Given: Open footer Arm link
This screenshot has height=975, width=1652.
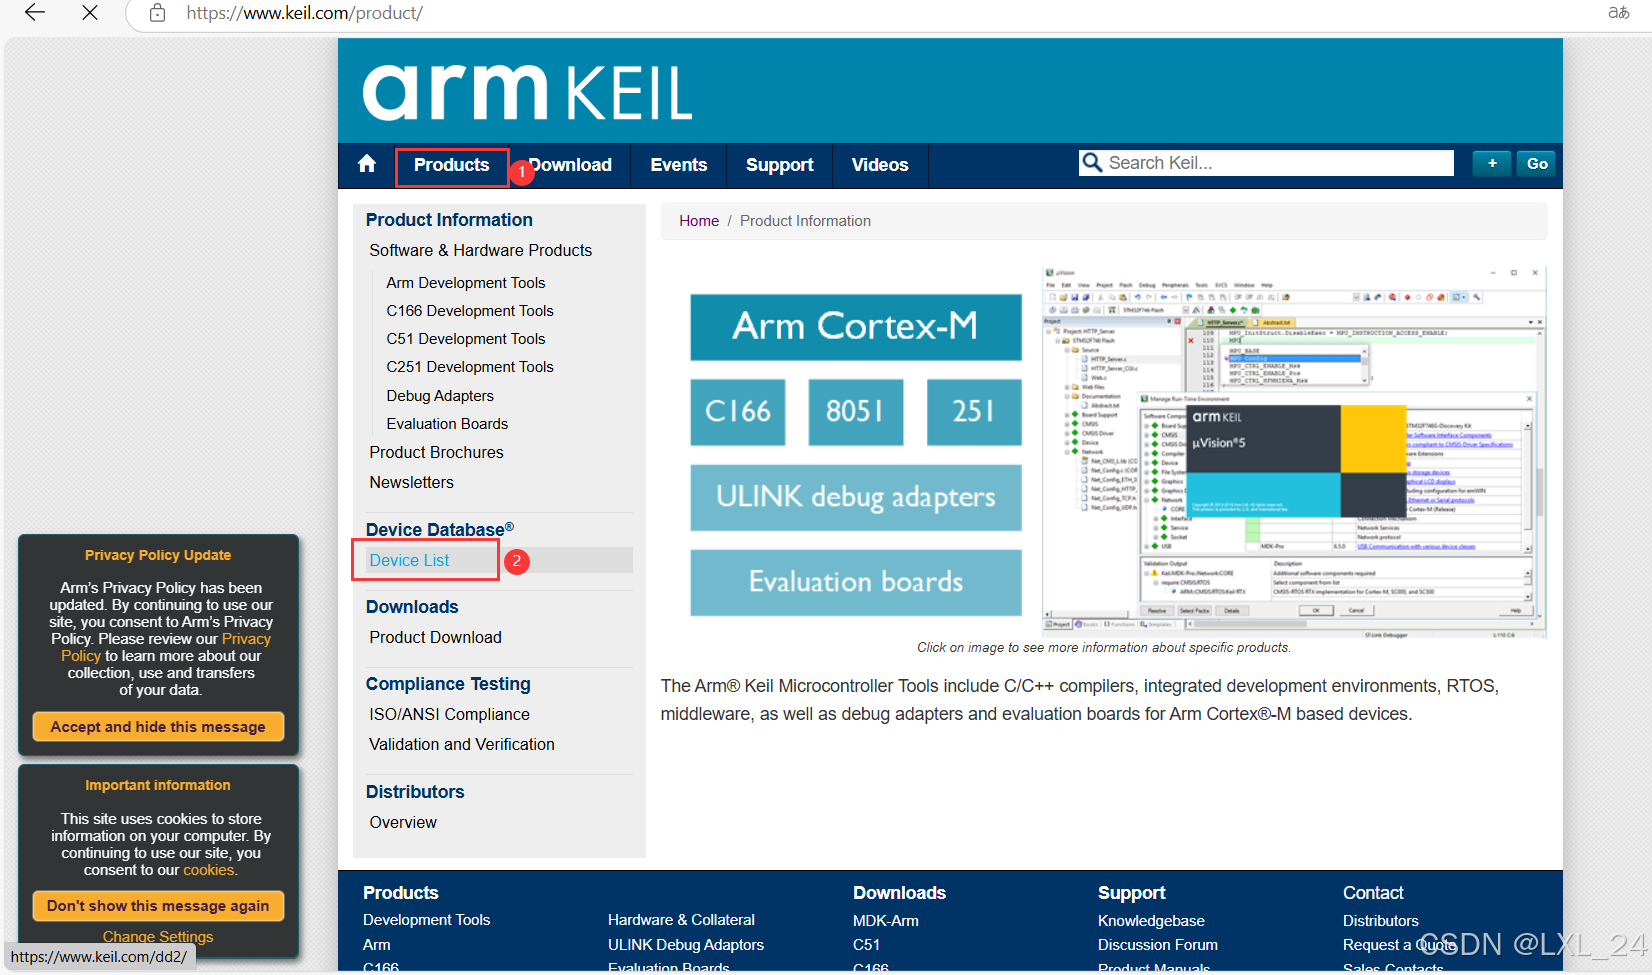Looking at the screenshot, I should click(x=376, y=945).
